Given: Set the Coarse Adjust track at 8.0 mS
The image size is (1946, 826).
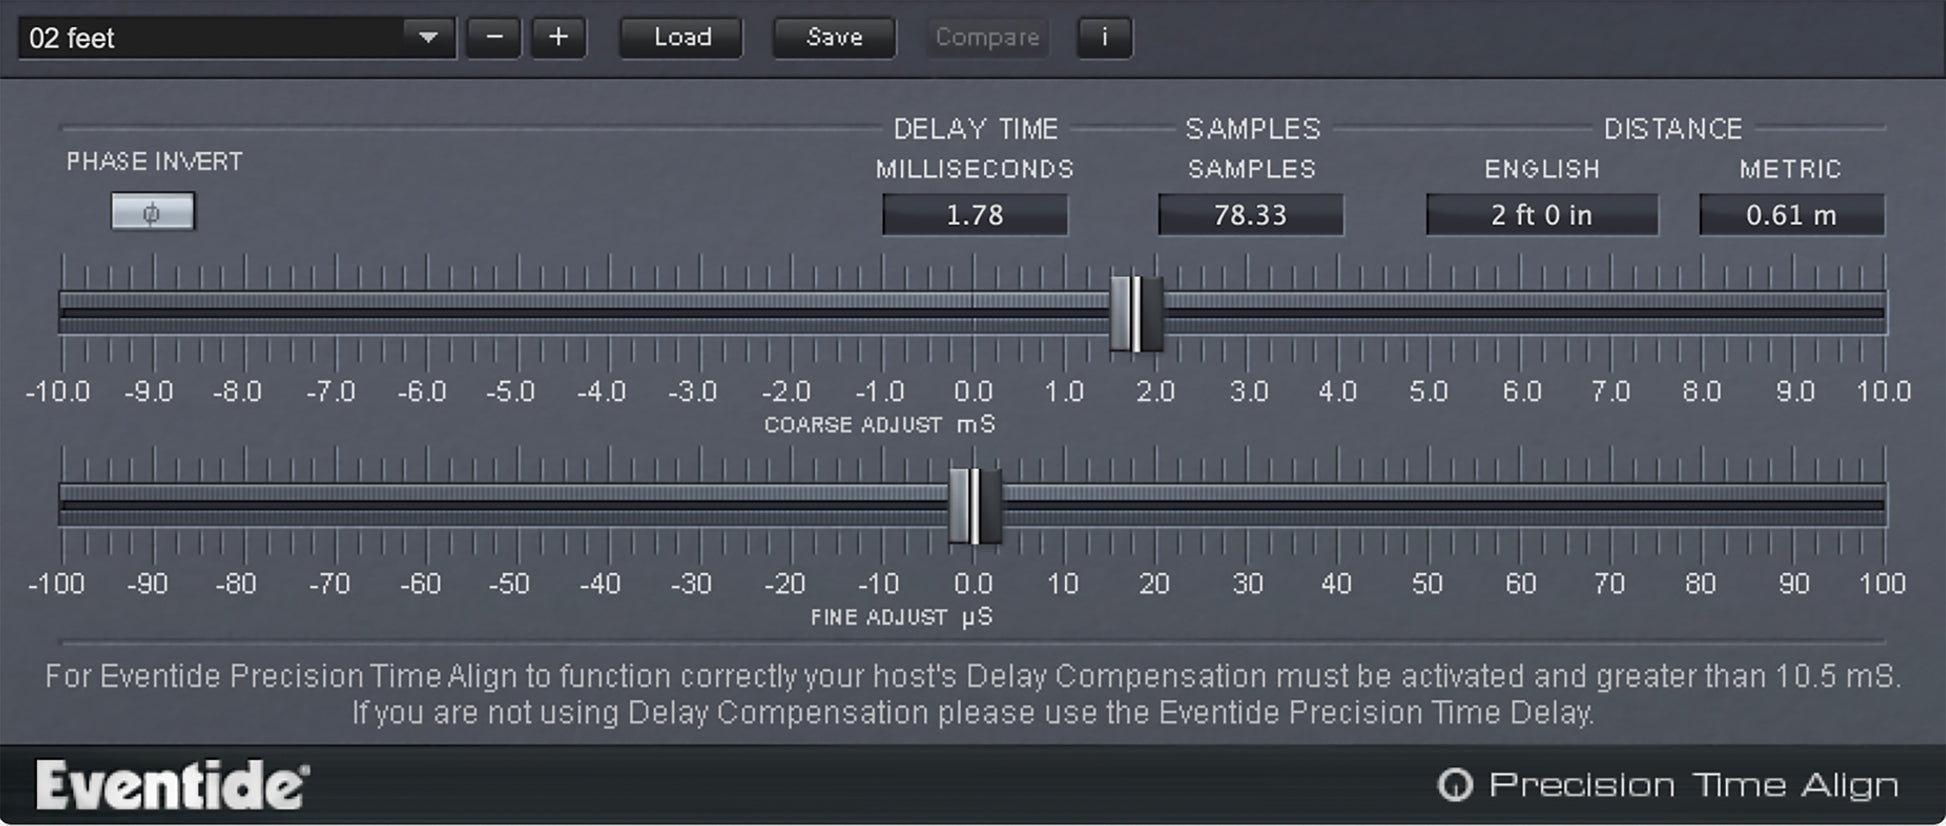Looking at the screenshot, I should (x=1702, y=313).
